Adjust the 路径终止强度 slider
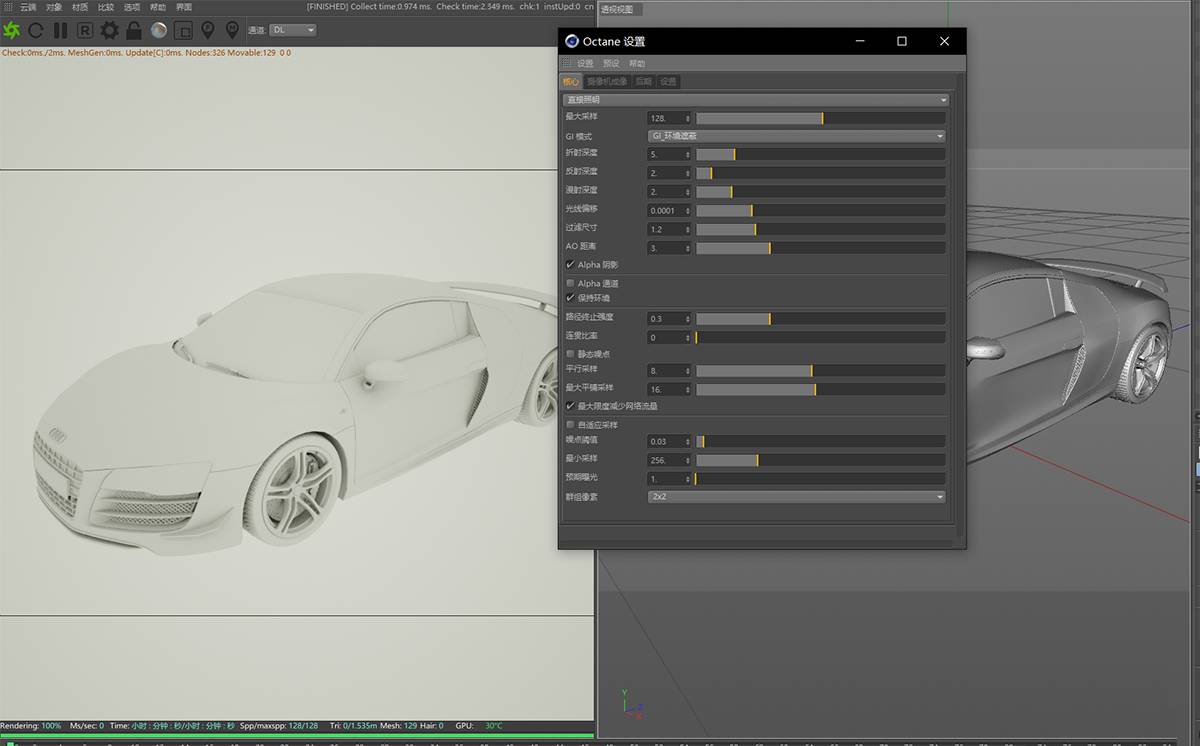This screenshot has height=746, width=1200. coord(821,318)
